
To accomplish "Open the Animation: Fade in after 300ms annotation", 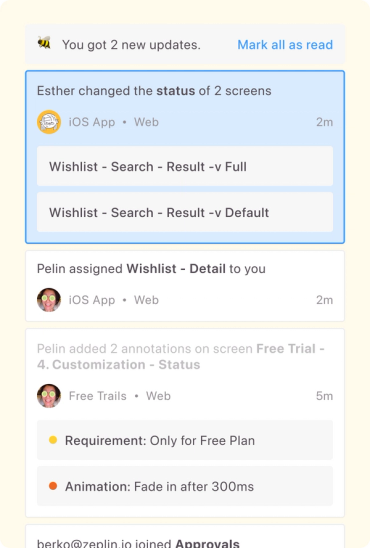I will pyautogui.click(x=185, y=486).
